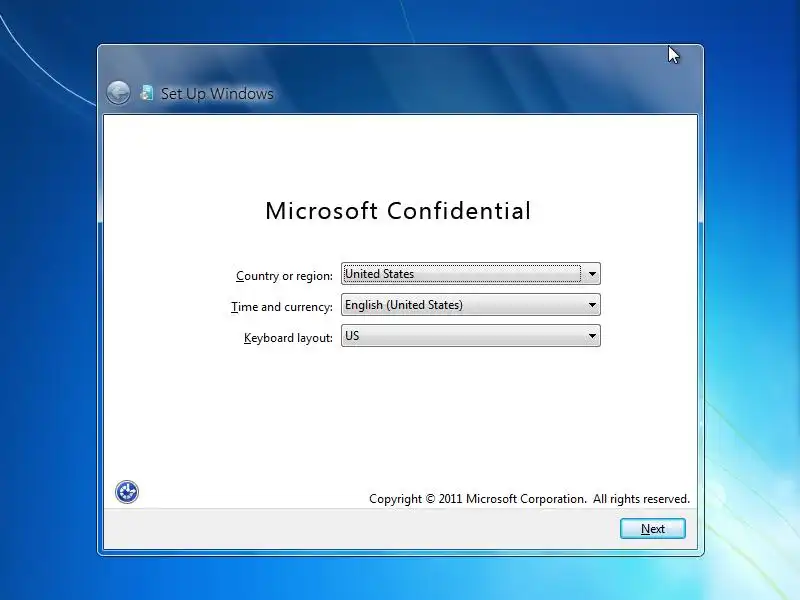Viewport: 800px width, 600px height.
Task: Click the Next button
Action: coord(653,529)
